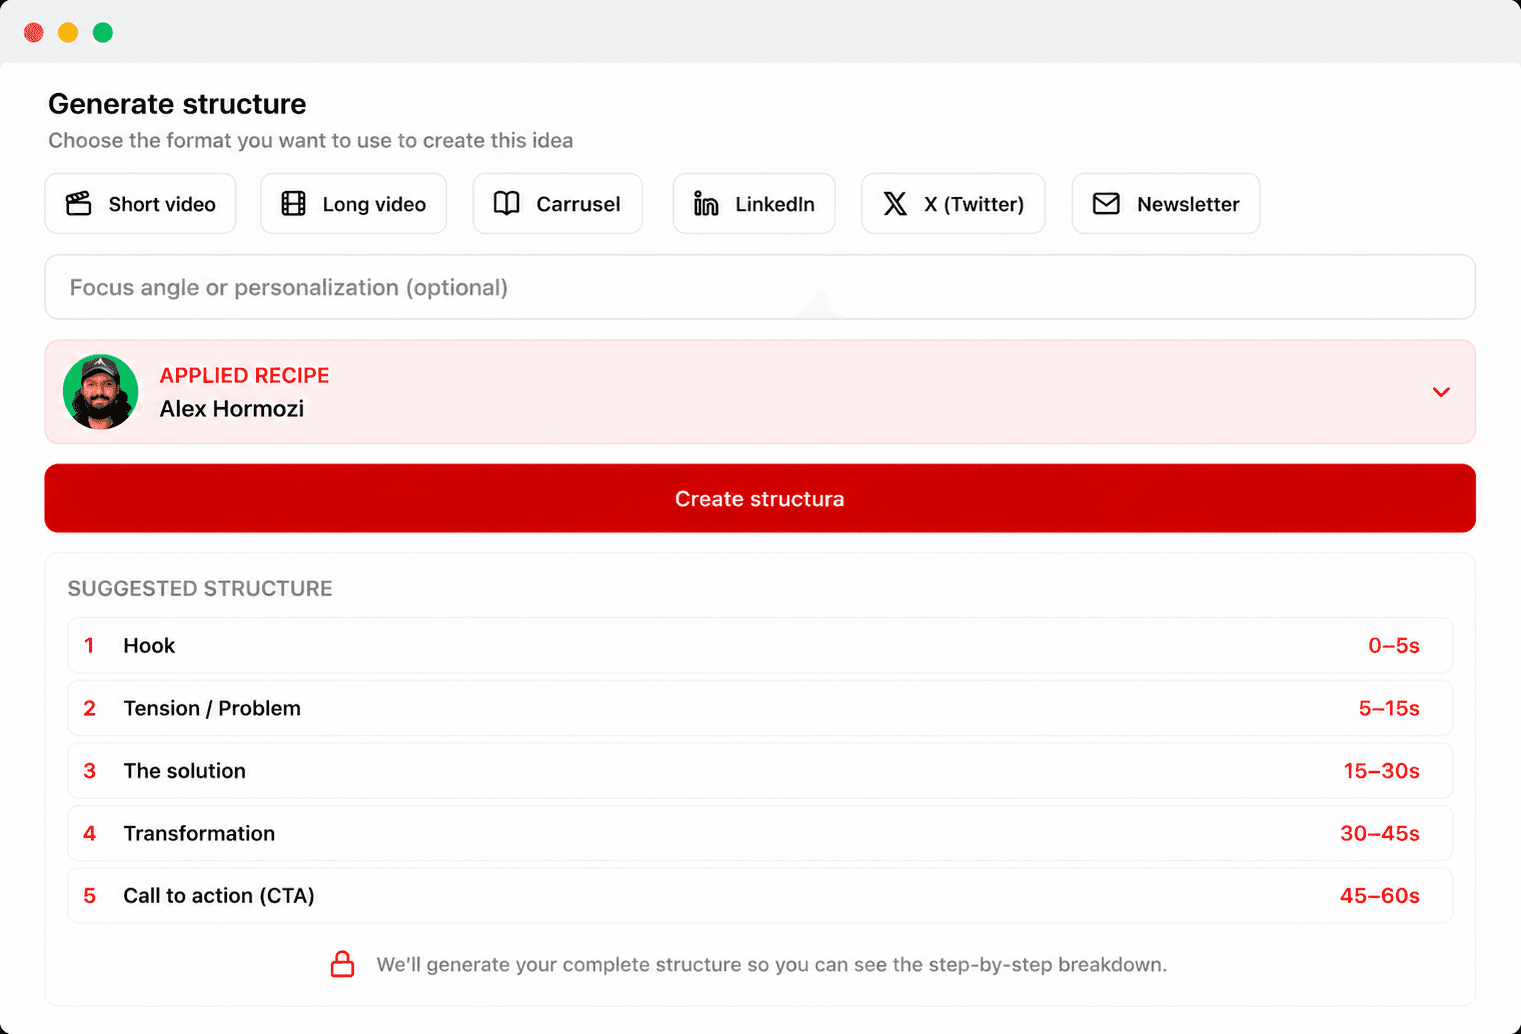Open the Alex Hormozi recipe selector
This screenshot has height=1034, width=1521.
point(760,392)
